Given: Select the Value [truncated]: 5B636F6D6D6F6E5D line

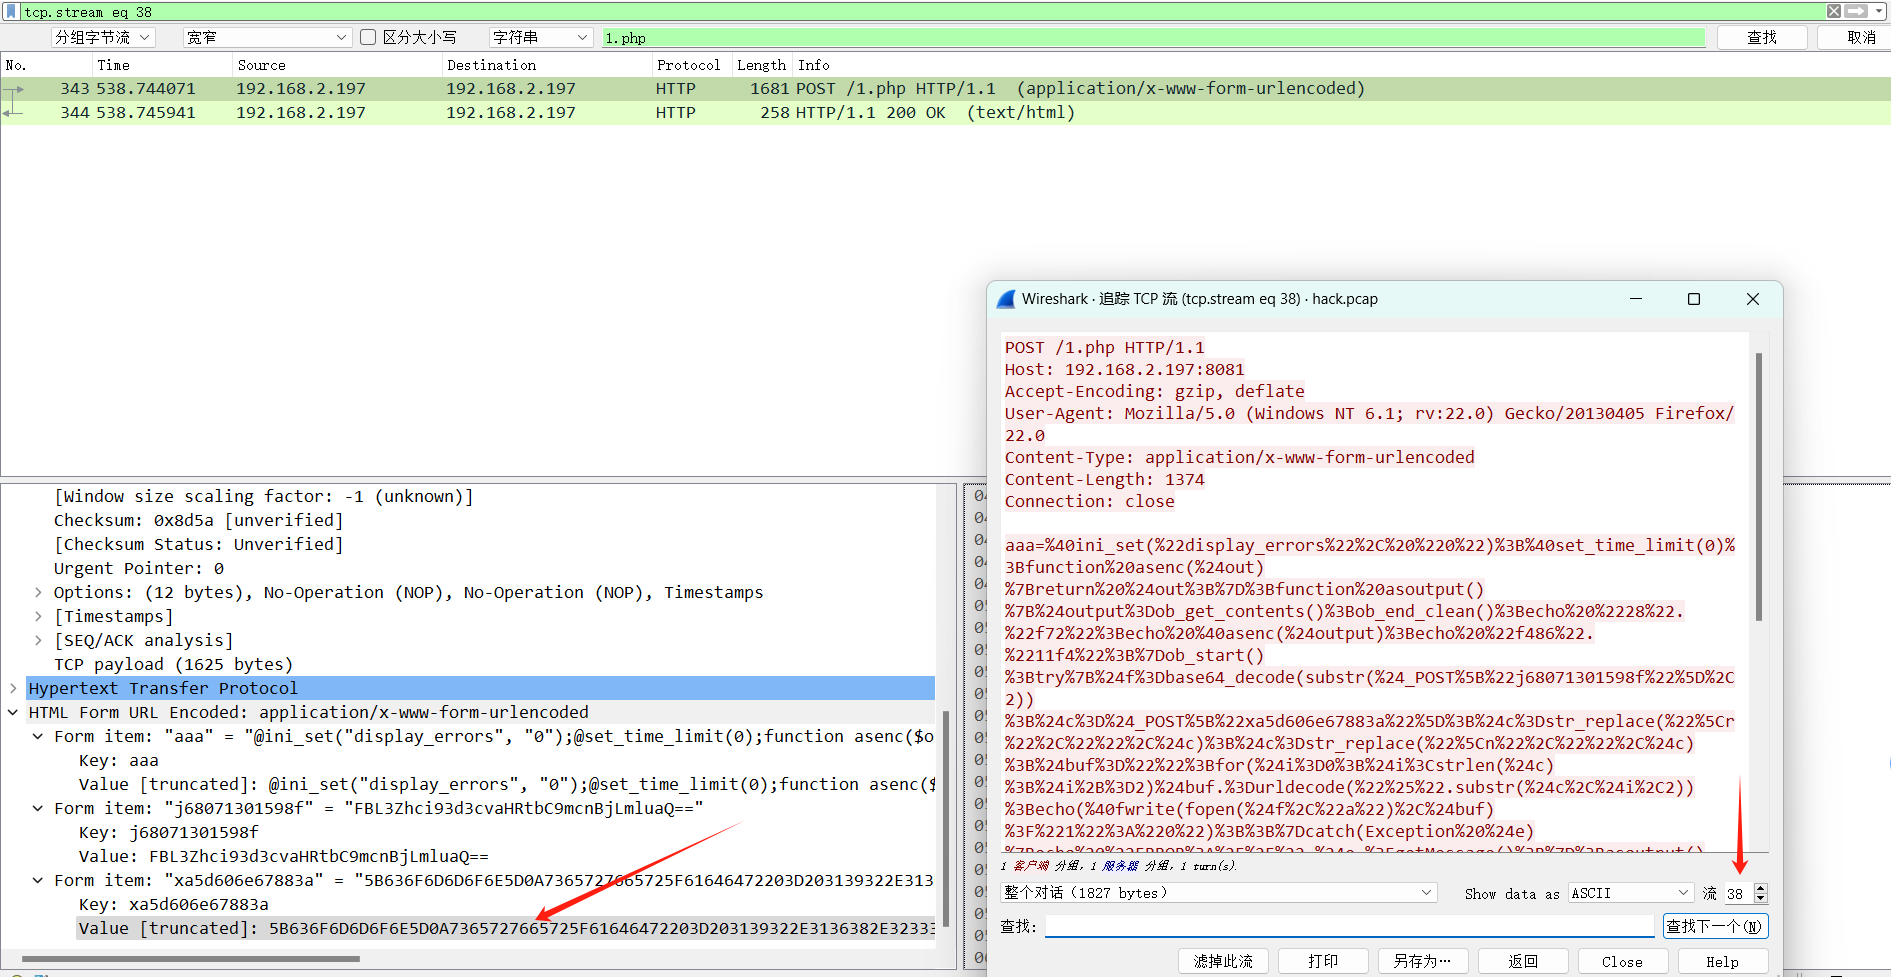Looking at the screenshot, I should click(506, 929).
